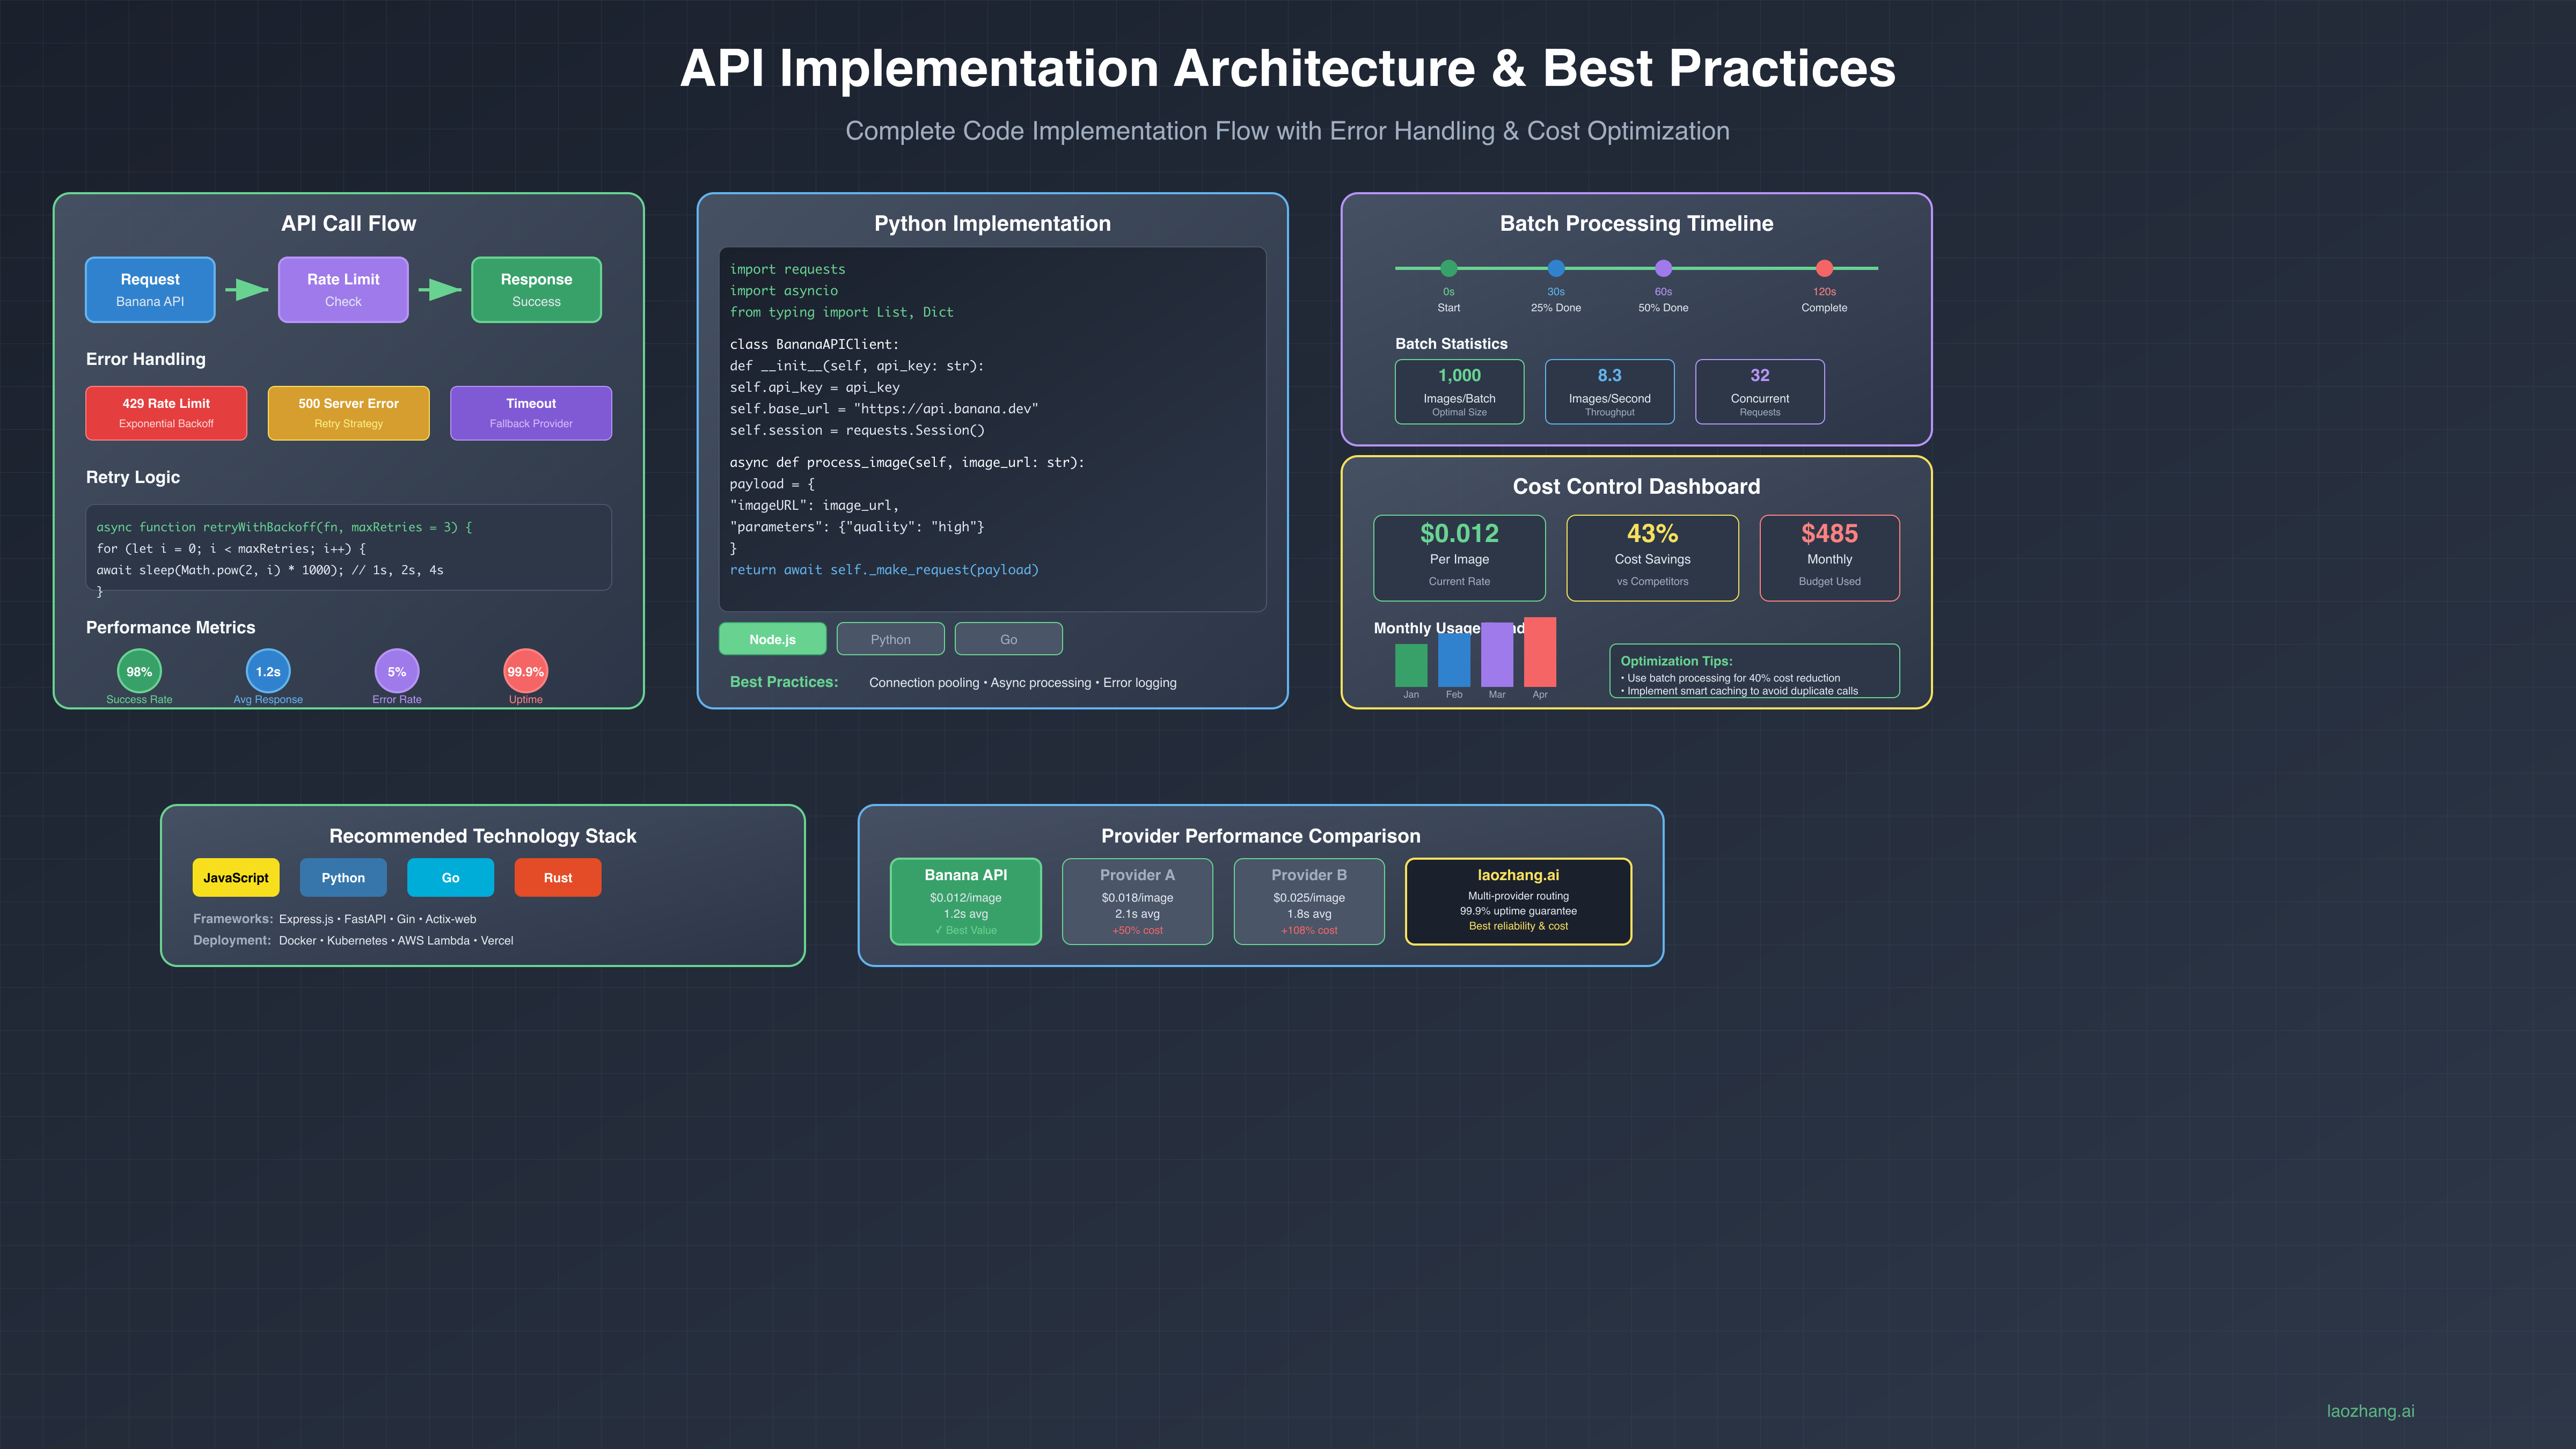Click the $0.012 Per Image cost card
2576x1449 pixels.
[x=1459, y=558]
